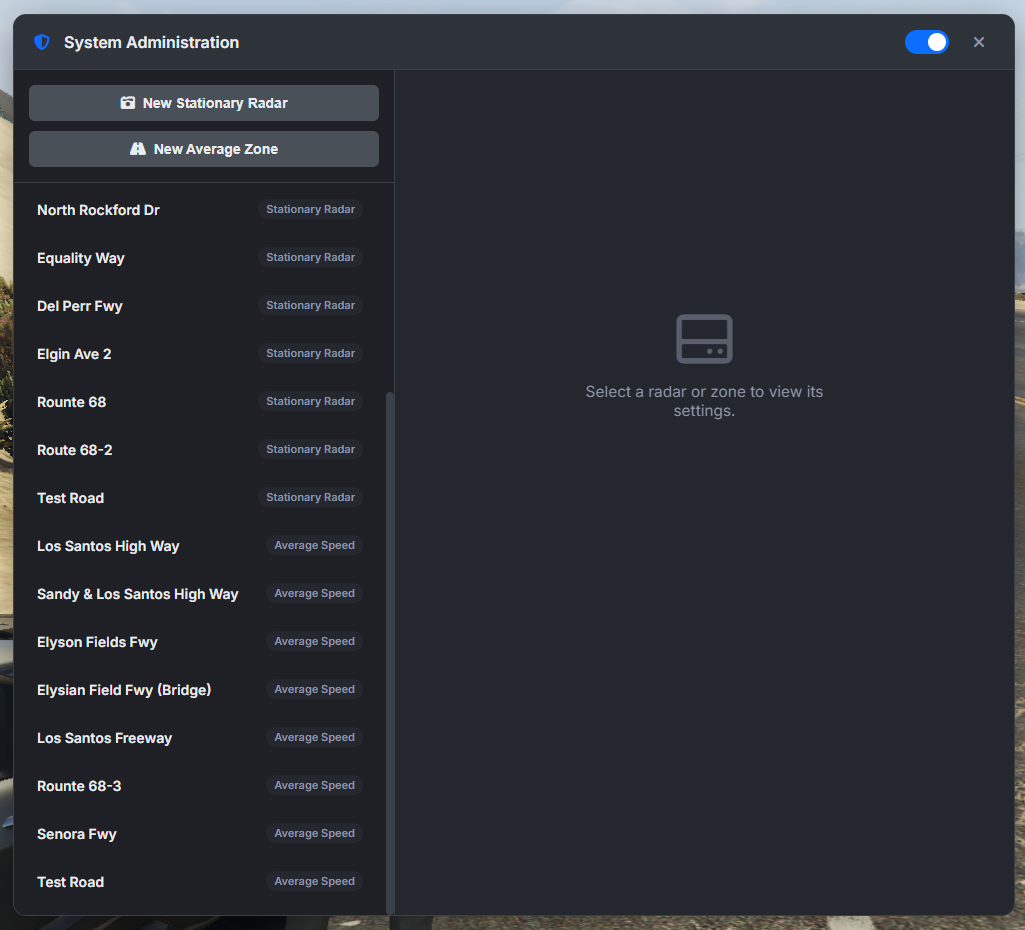
Task: Click Average Speed badge on Los Santos Freeway
Action: (314, 737)
